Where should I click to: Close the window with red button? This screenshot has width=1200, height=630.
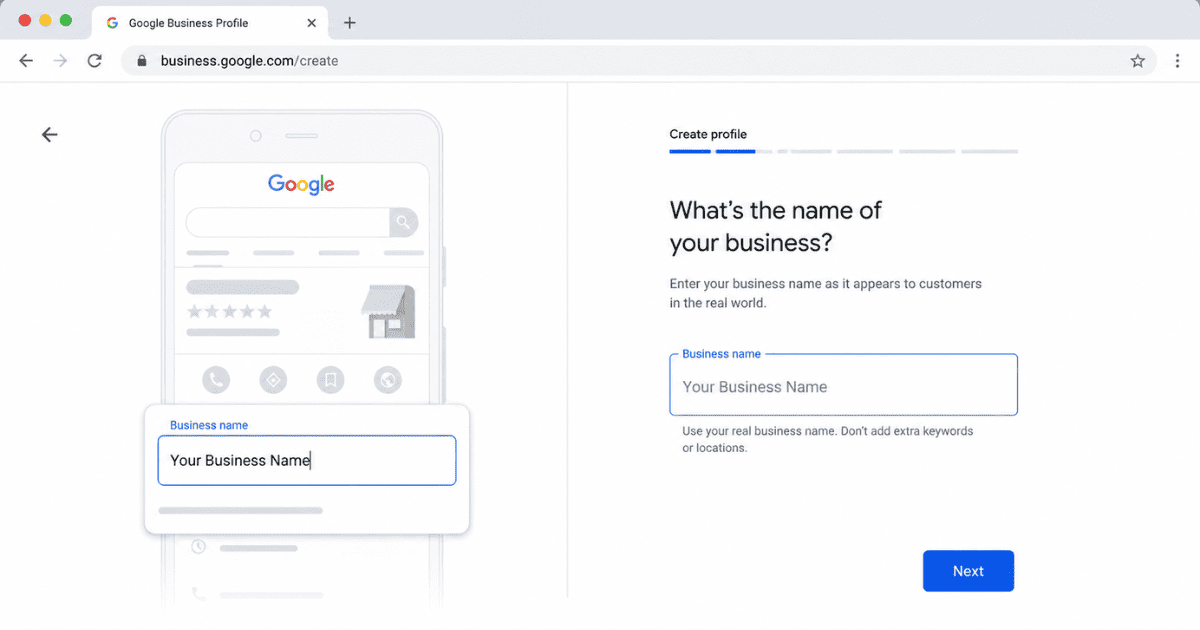click(25, 20)
